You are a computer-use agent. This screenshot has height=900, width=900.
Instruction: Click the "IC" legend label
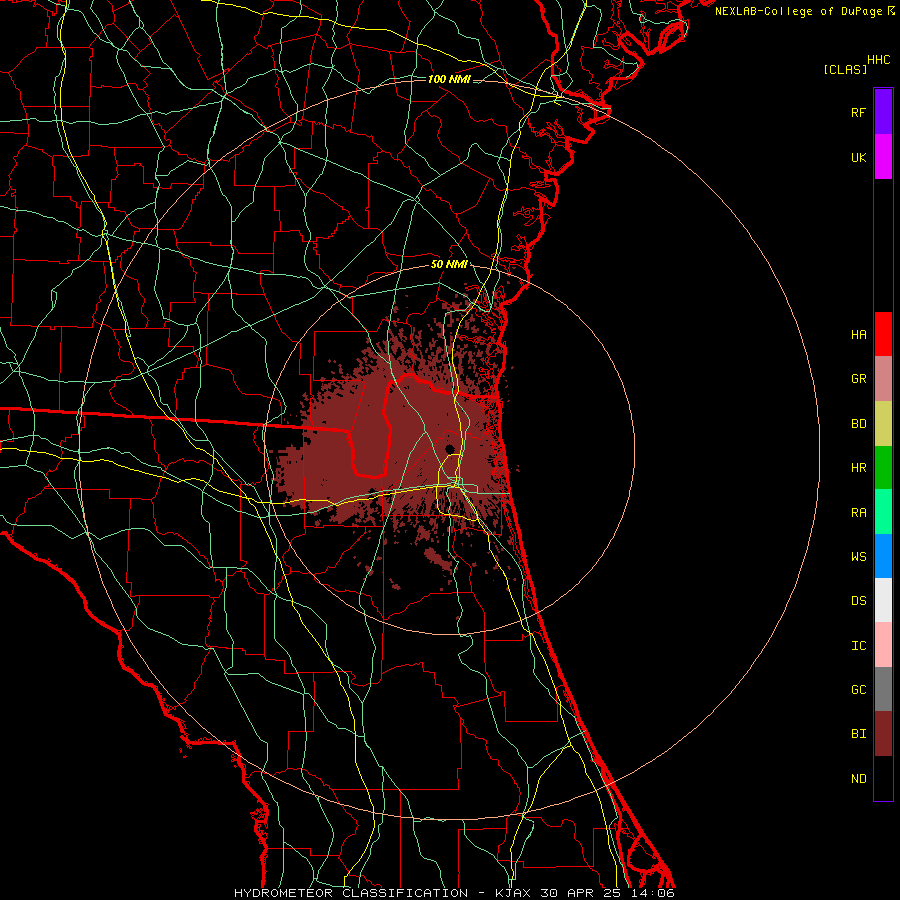pos(858,645)
